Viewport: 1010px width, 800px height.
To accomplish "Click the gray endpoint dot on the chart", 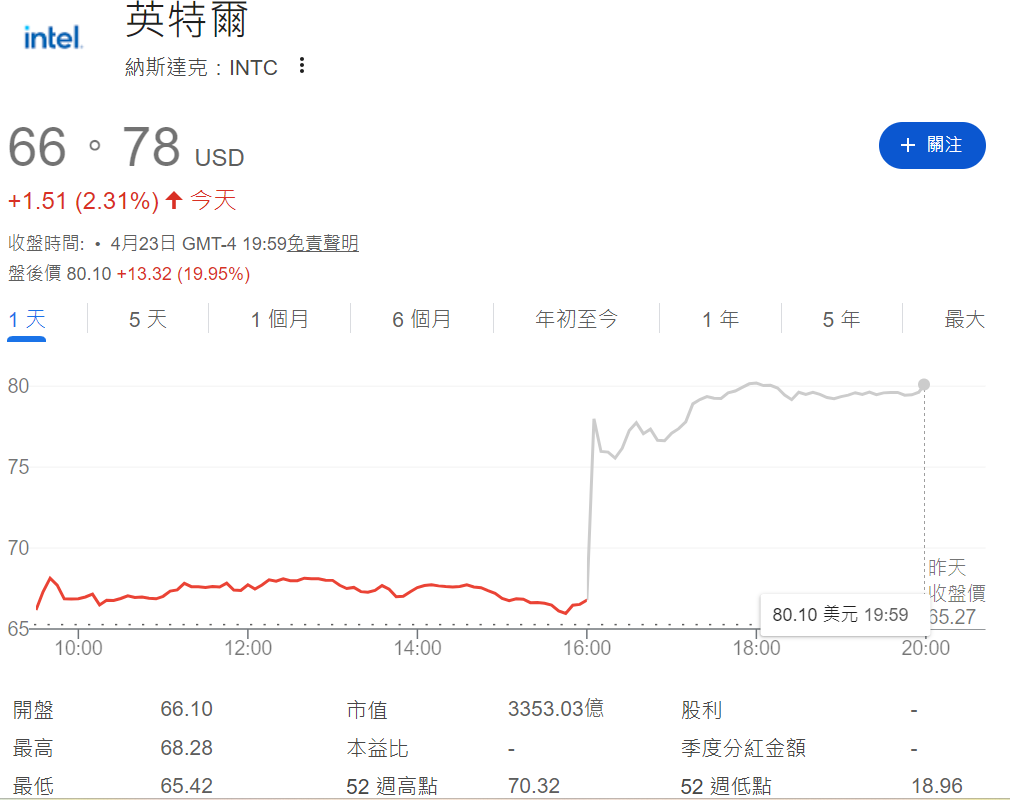I will click(x=923, y=384).
